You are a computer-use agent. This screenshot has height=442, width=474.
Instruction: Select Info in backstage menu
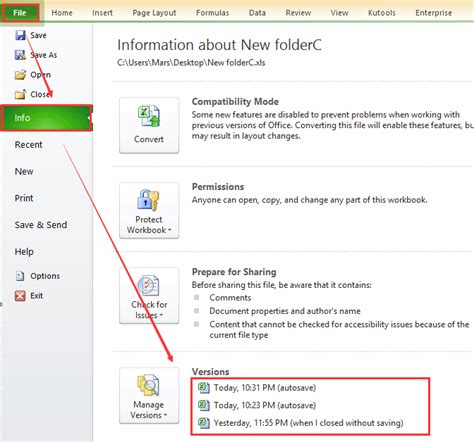[46, 118]
